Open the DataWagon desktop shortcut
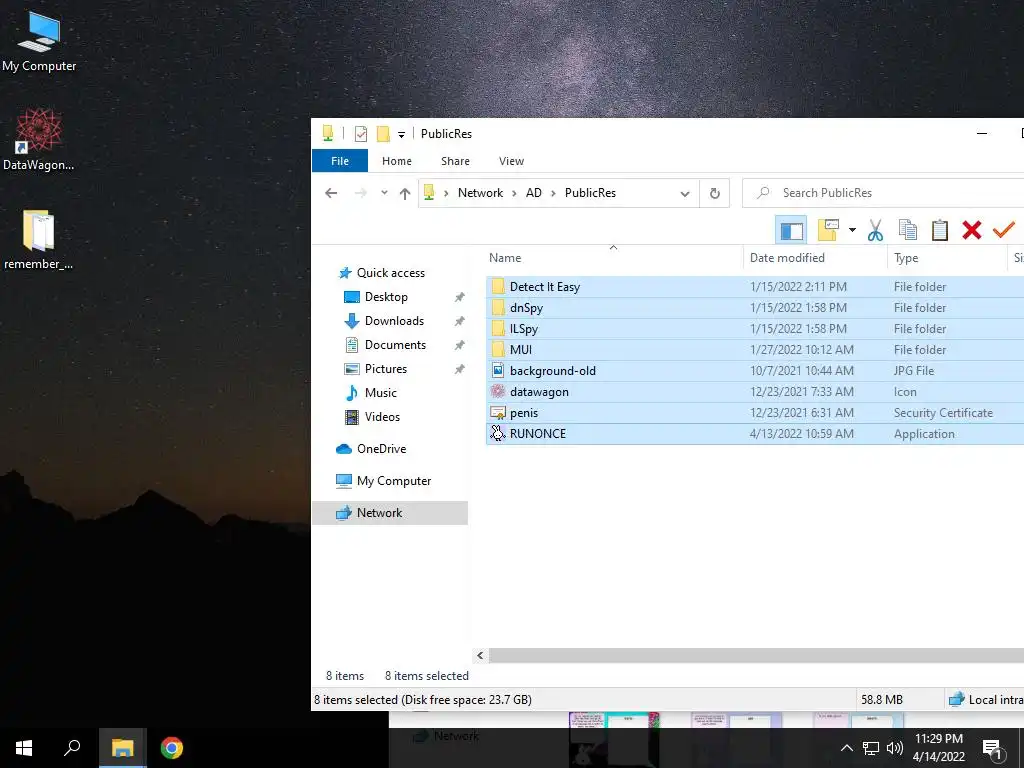 39,140
